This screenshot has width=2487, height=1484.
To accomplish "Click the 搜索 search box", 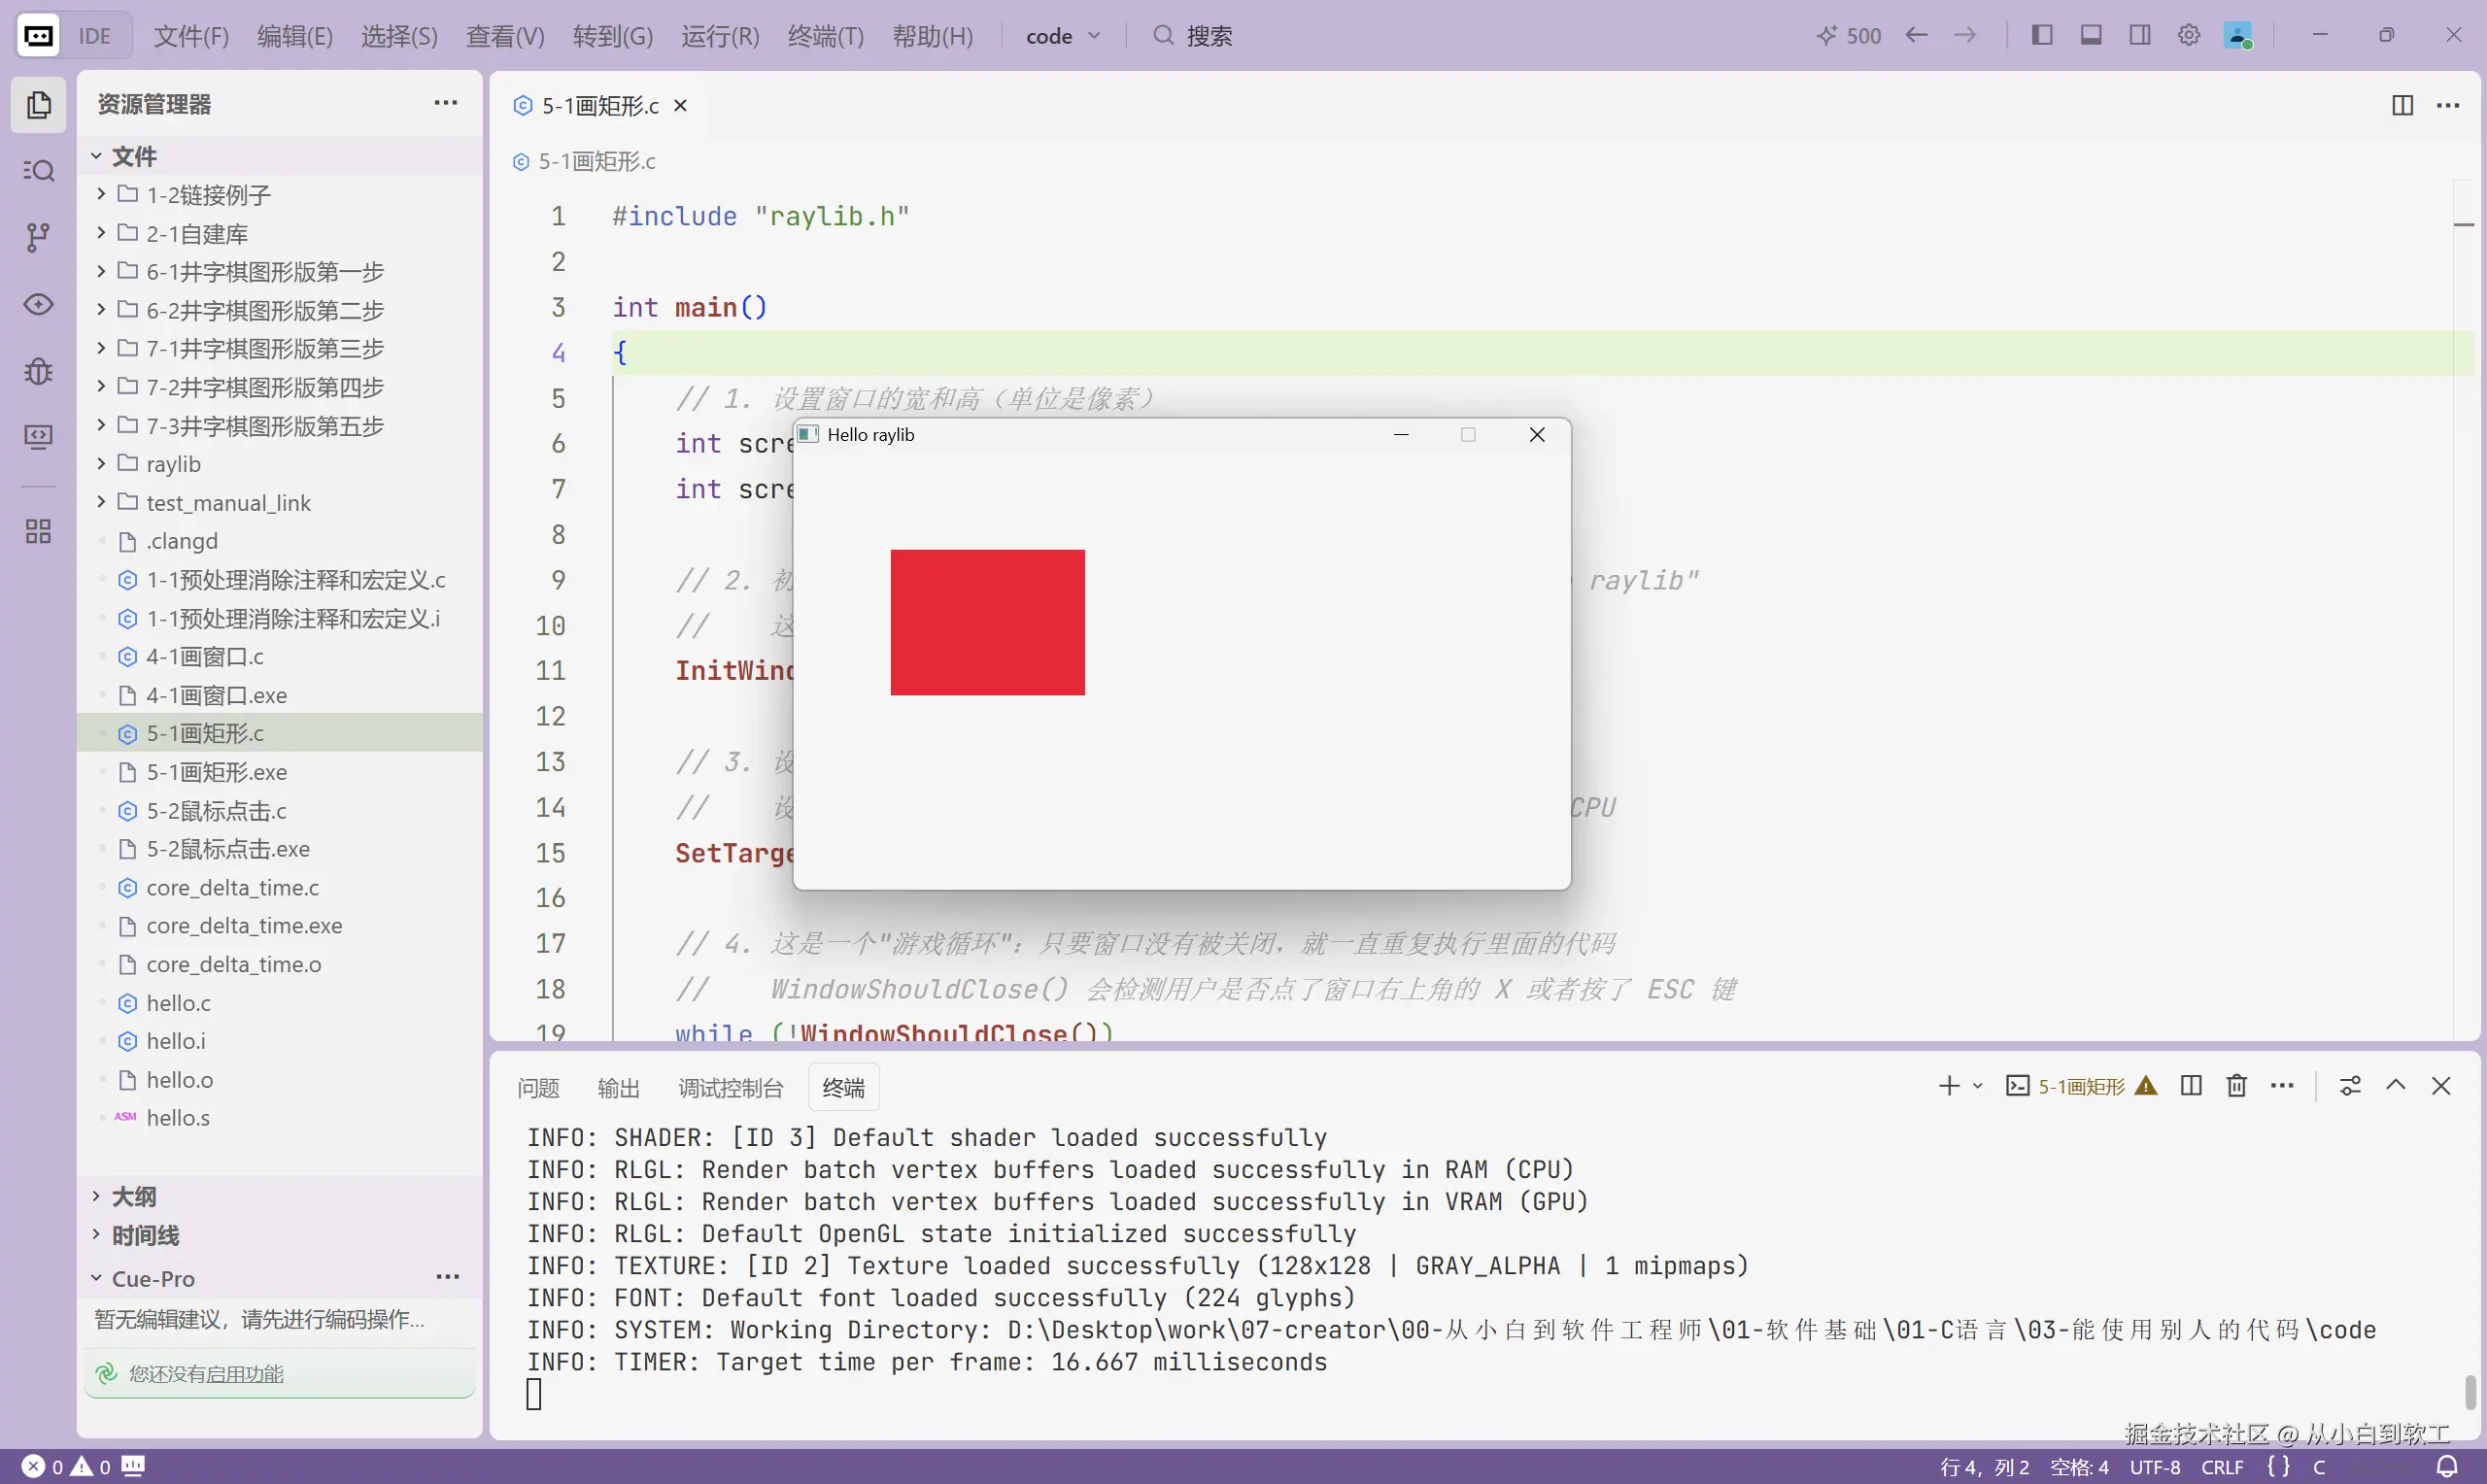I will tap(1194, 36).
